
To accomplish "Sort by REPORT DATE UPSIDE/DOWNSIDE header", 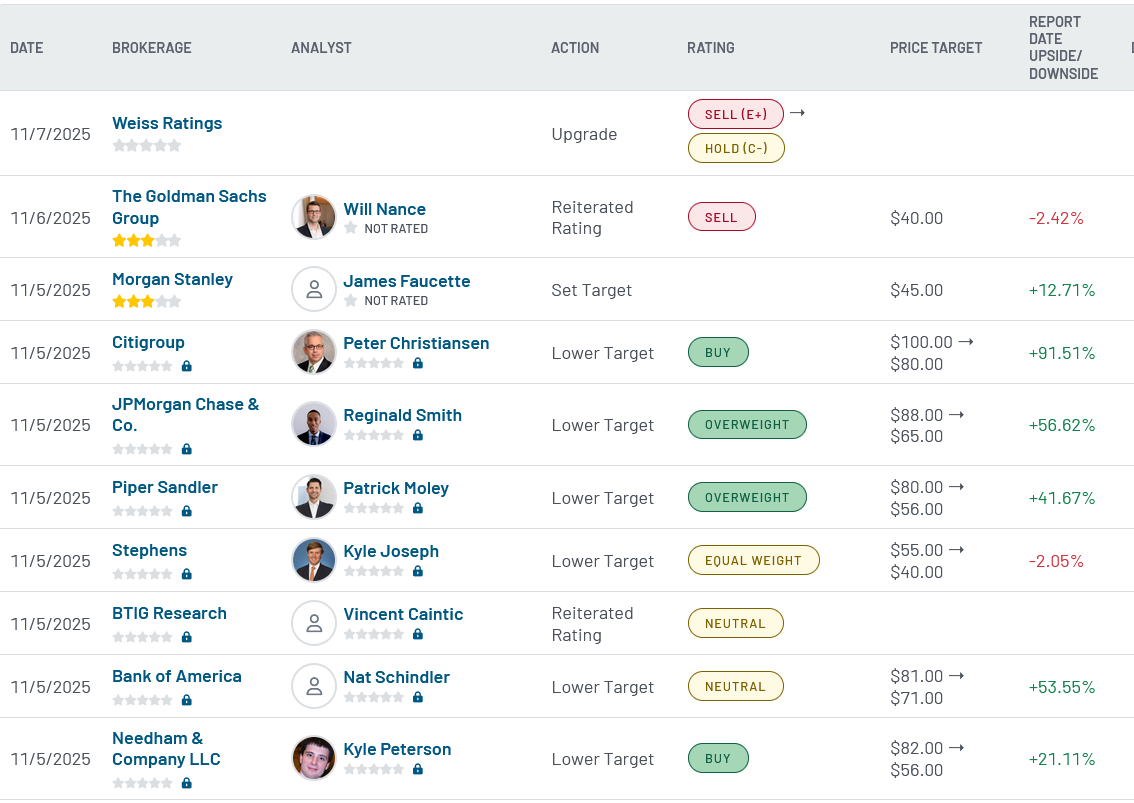I will pos(1063,48).
